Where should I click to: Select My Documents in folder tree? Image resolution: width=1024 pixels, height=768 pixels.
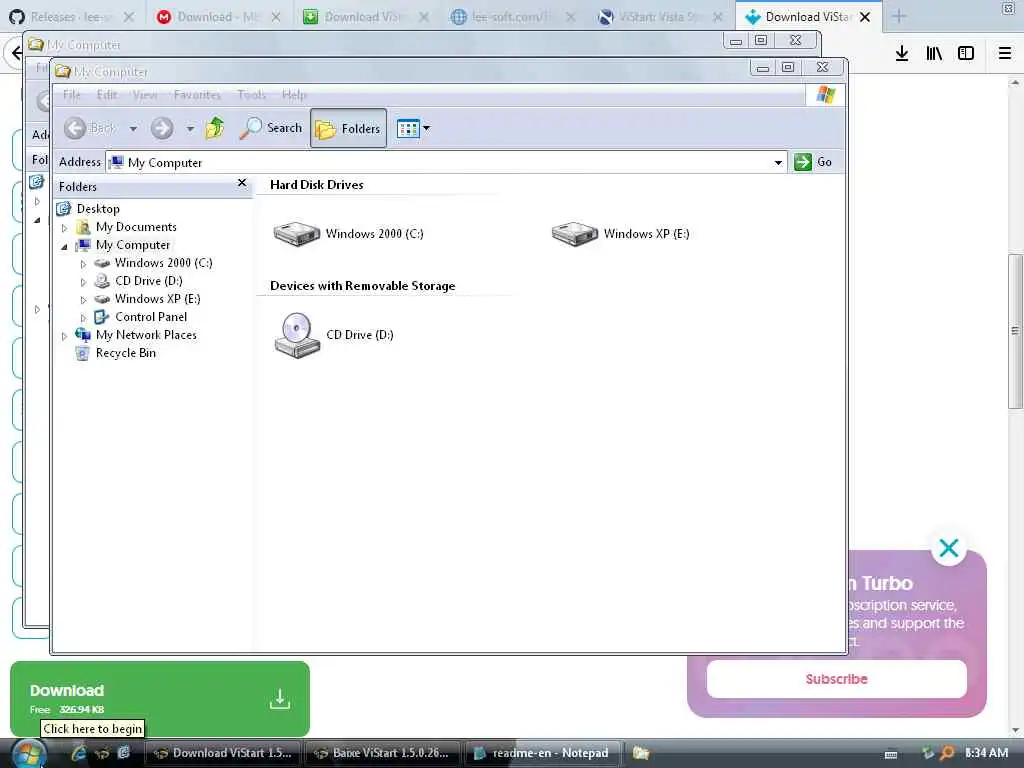136,227
